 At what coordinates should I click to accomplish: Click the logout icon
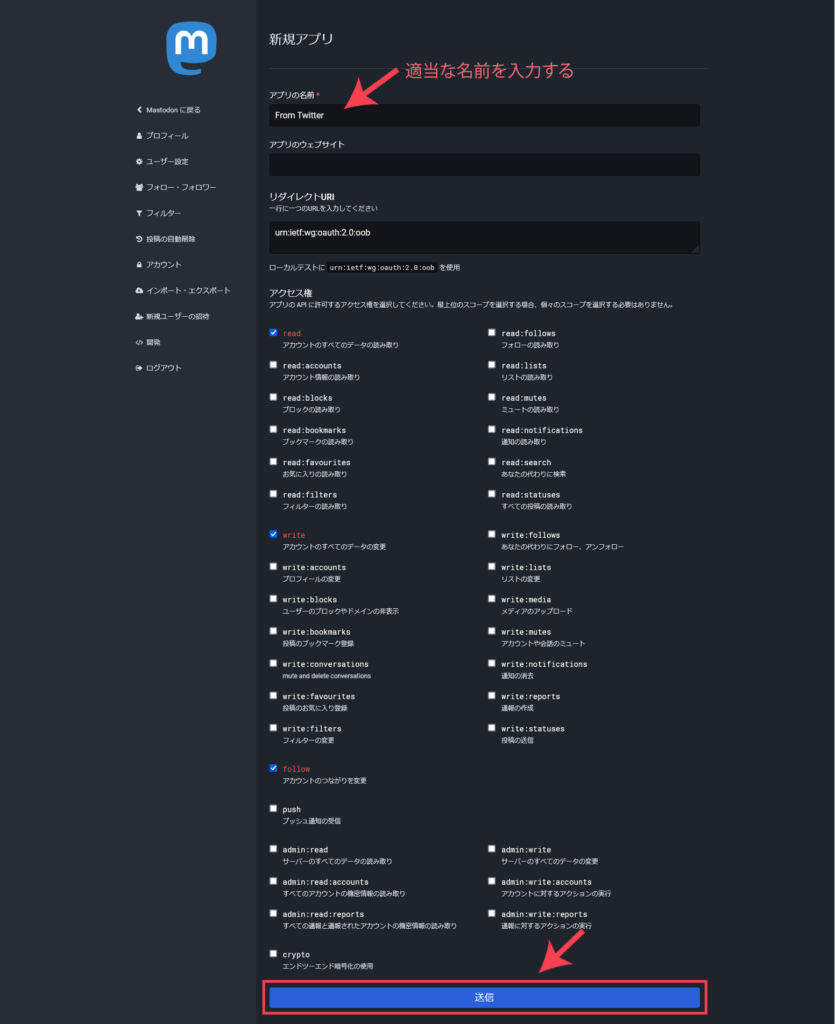(x=139, y=368)
